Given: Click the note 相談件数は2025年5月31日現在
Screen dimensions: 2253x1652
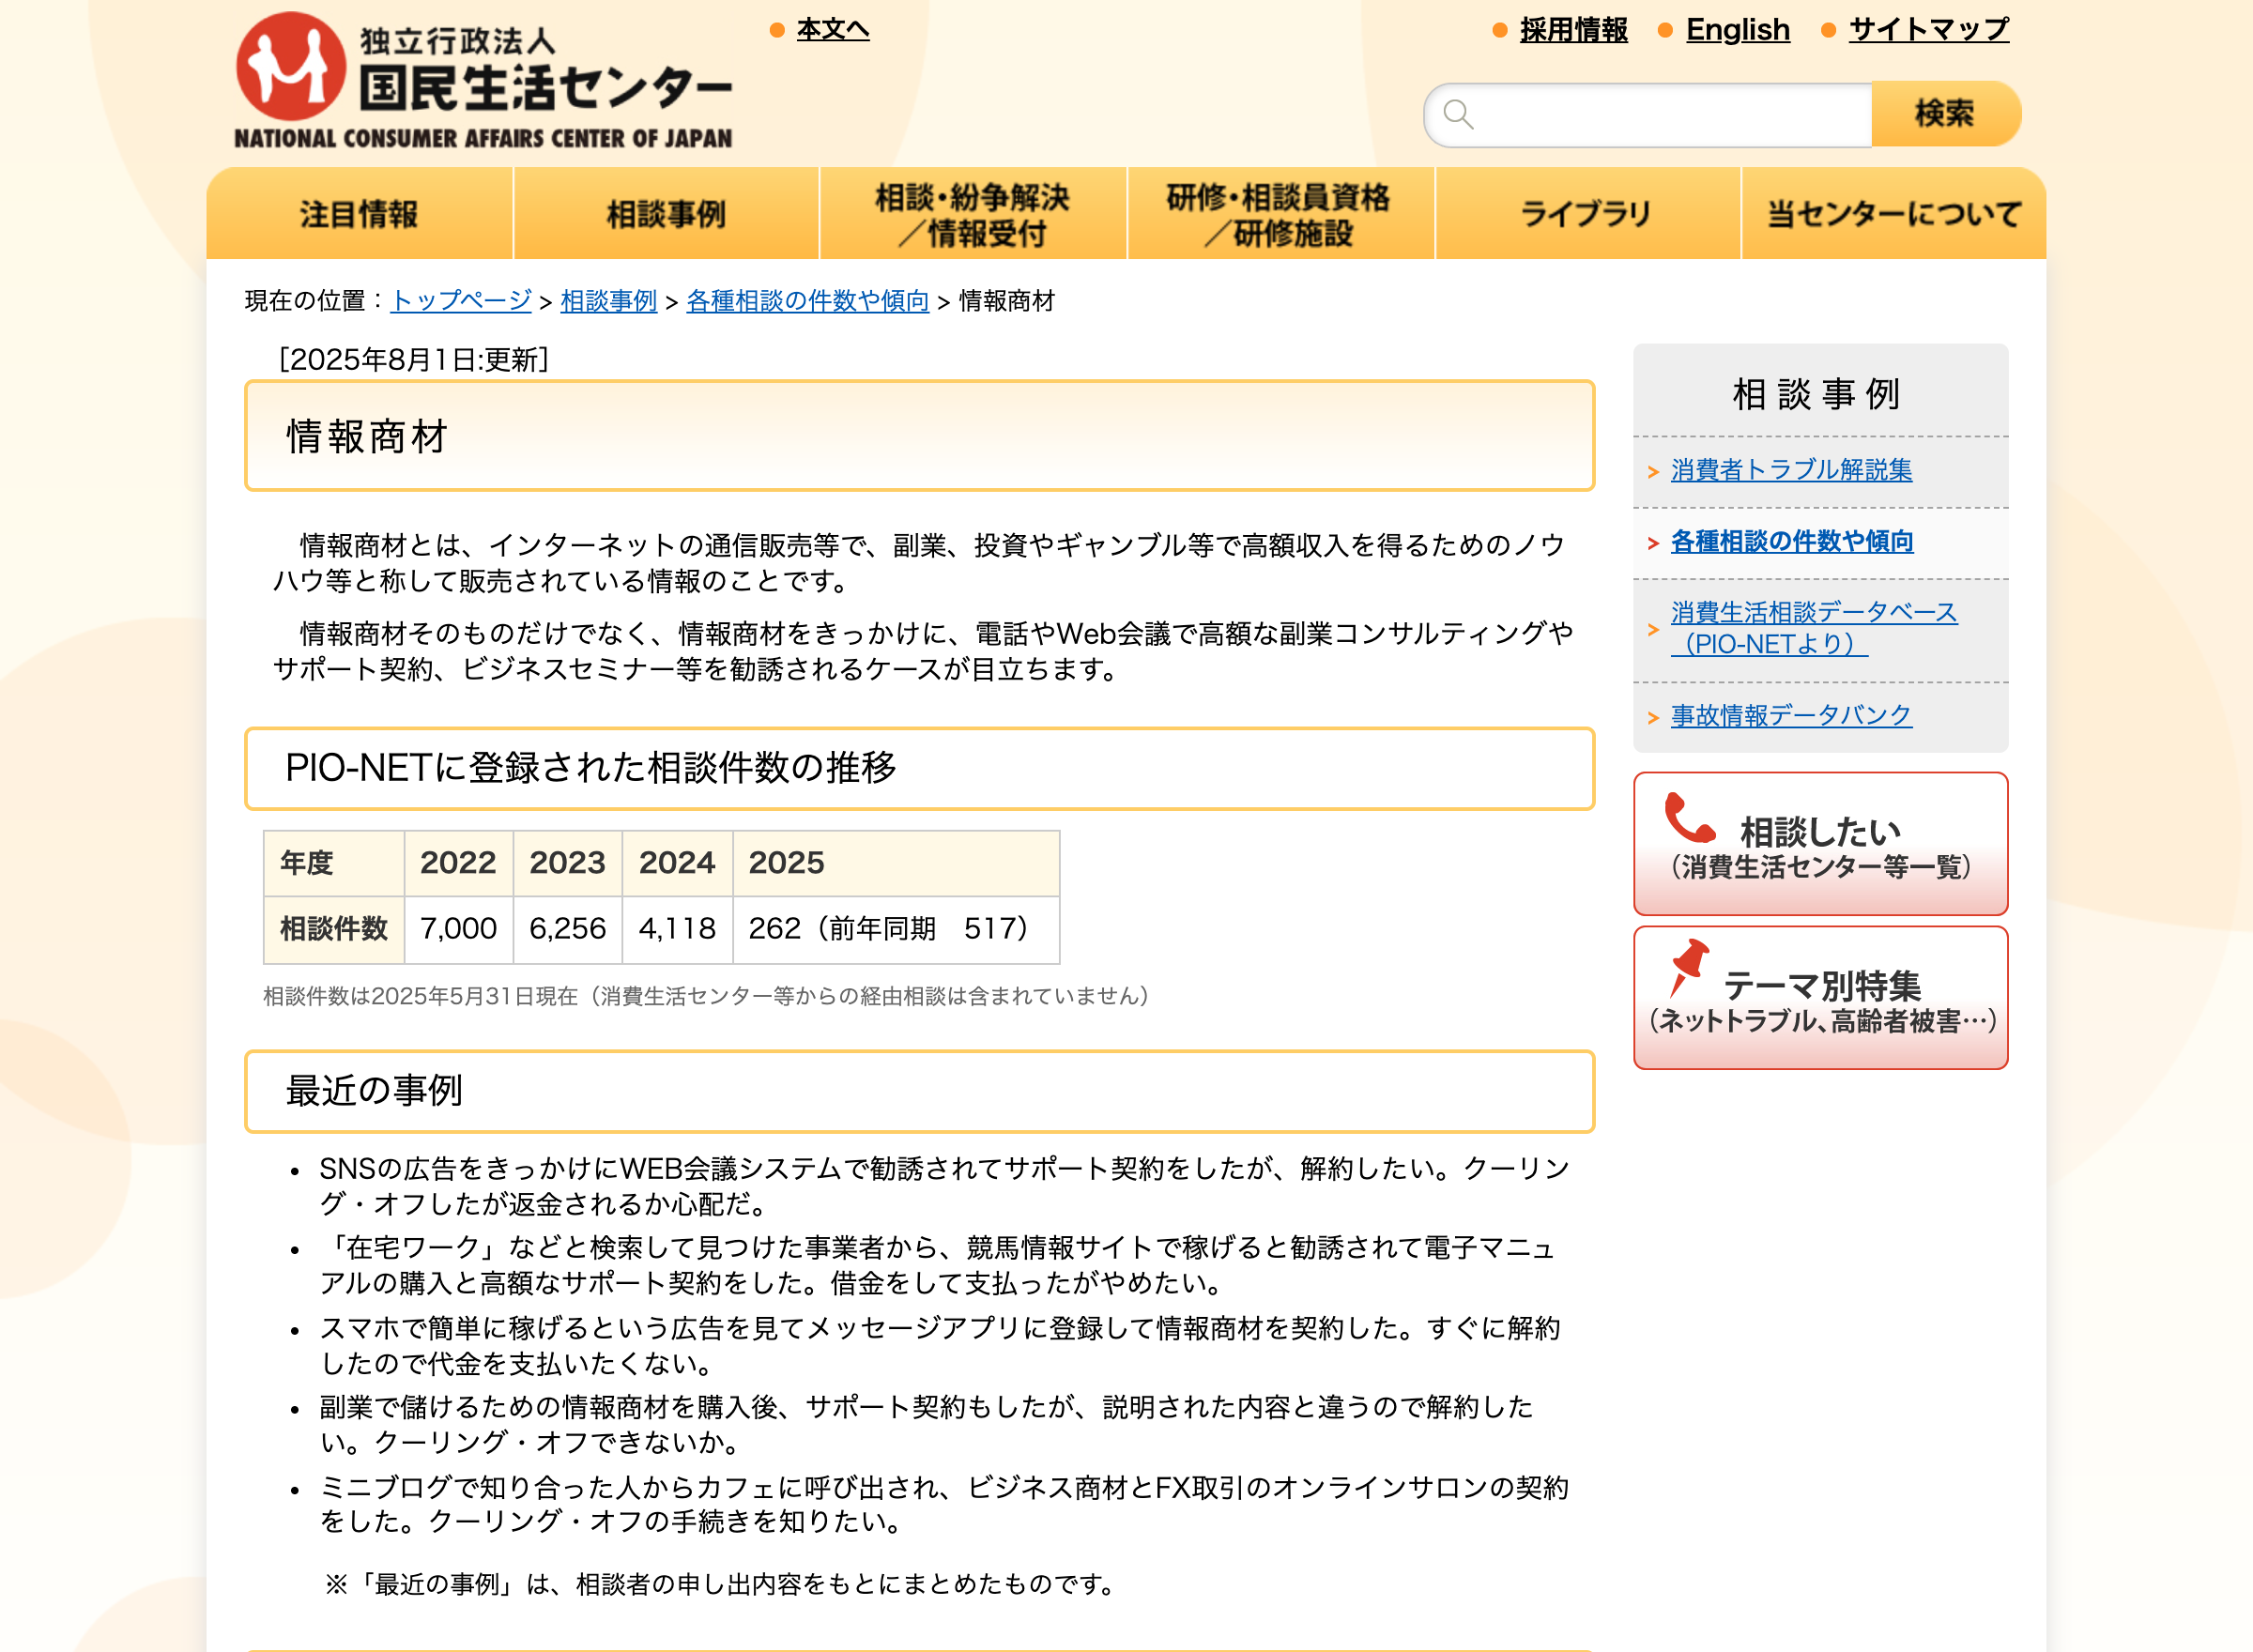Looking at the screenshot, I should pyautogui.click(x=706, y=996).
